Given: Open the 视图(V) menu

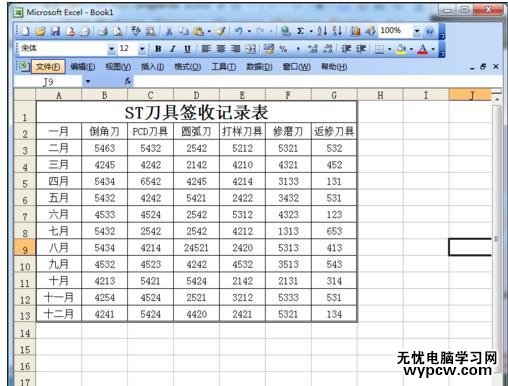Looking at the screenshot, I should tap(118, 67).
